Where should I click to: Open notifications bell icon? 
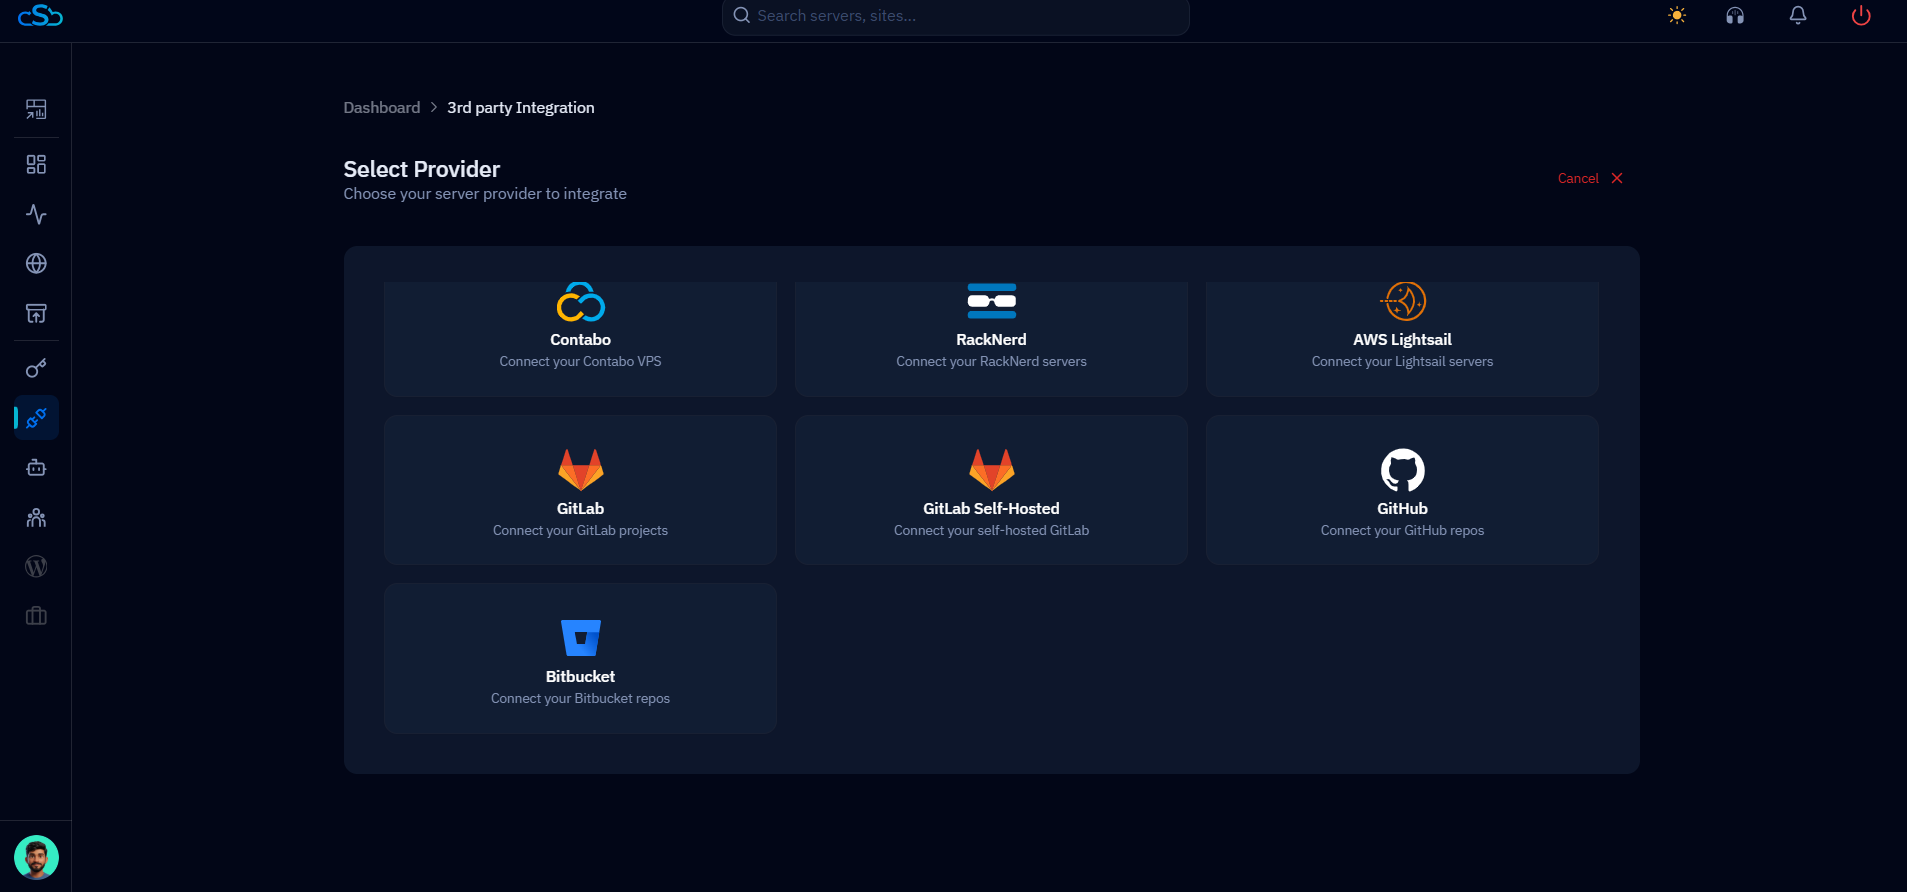click(x=1798, y=15)
